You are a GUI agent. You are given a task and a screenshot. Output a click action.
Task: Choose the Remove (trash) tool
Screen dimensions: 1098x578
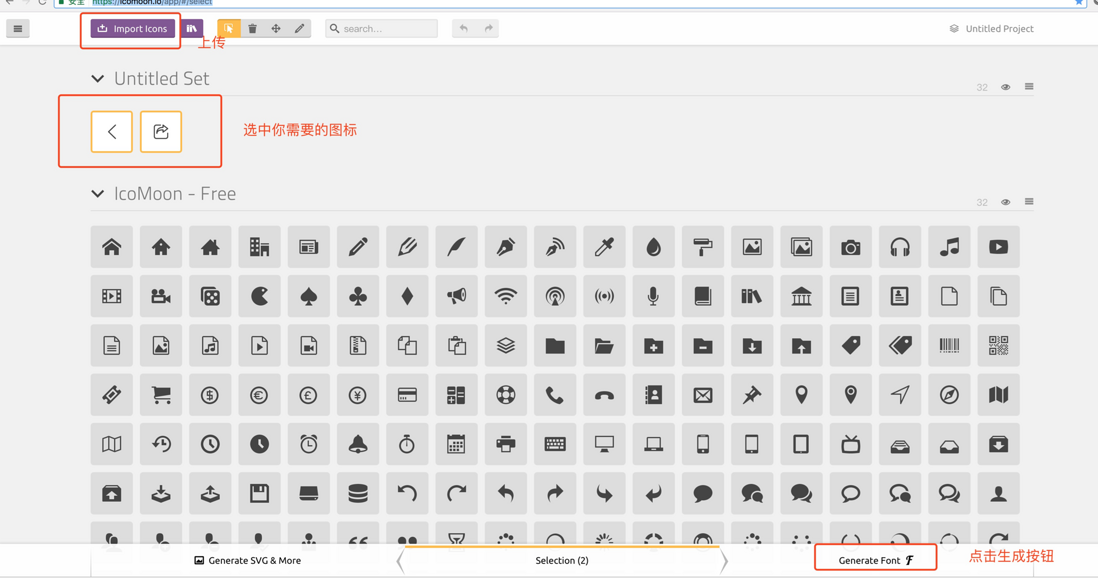click(x=253, y=29)
